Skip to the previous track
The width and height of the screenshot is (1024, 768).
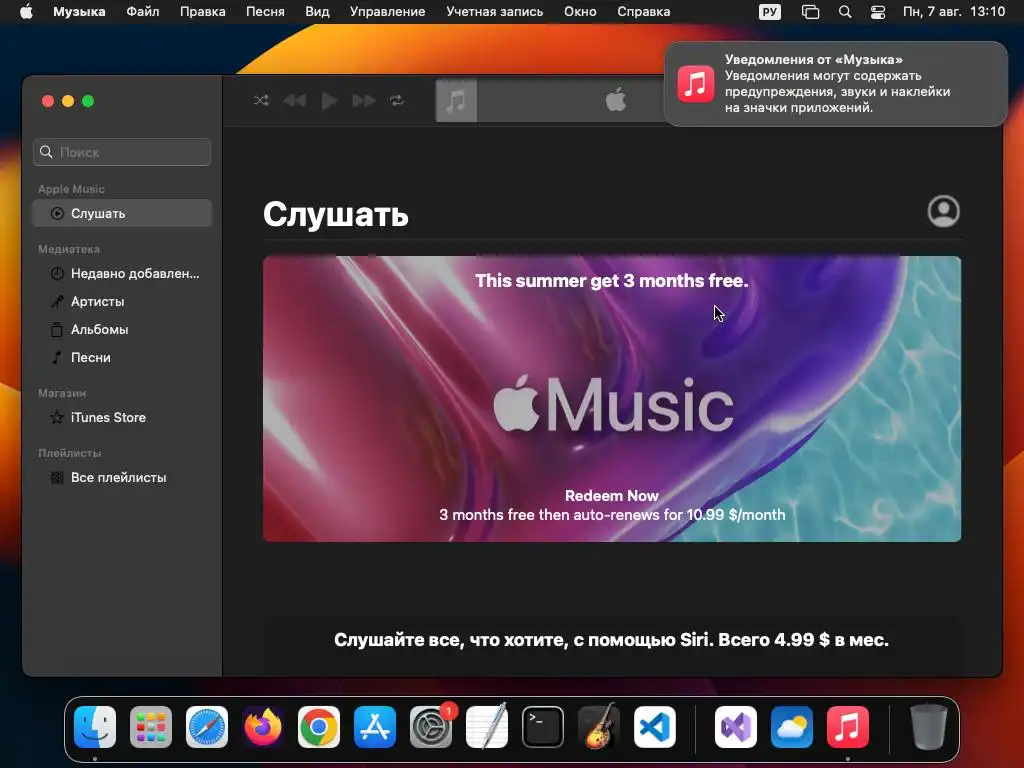pyautogui.click(x=295, y=101)
